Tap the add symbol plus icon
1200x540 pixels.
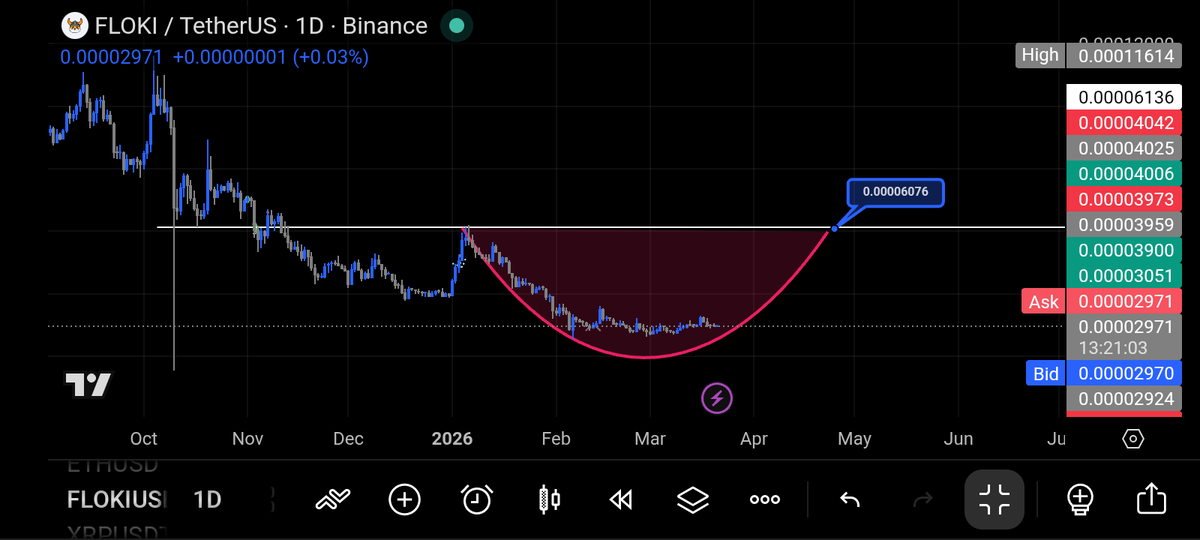point(405,498)
